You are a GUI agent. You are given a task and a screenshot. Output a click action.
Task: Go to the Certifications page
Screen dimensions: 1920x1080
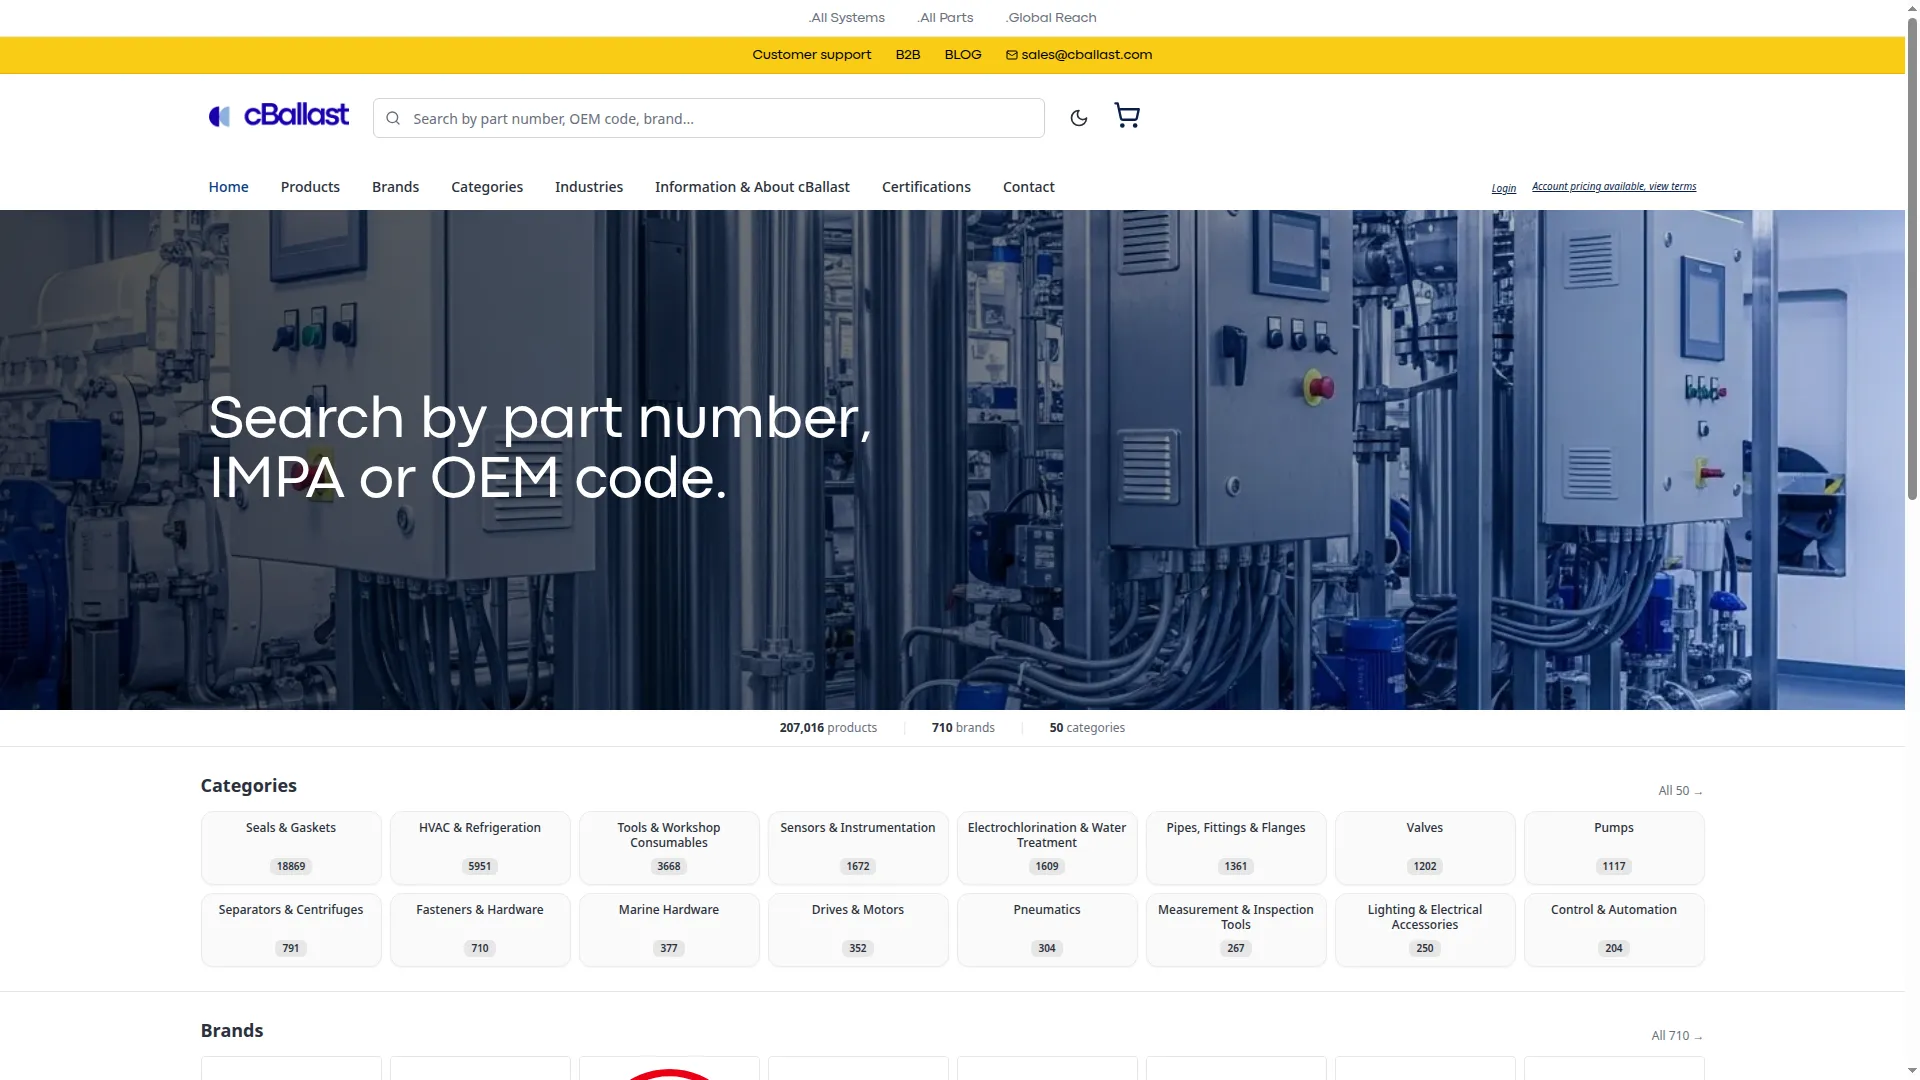926,187
